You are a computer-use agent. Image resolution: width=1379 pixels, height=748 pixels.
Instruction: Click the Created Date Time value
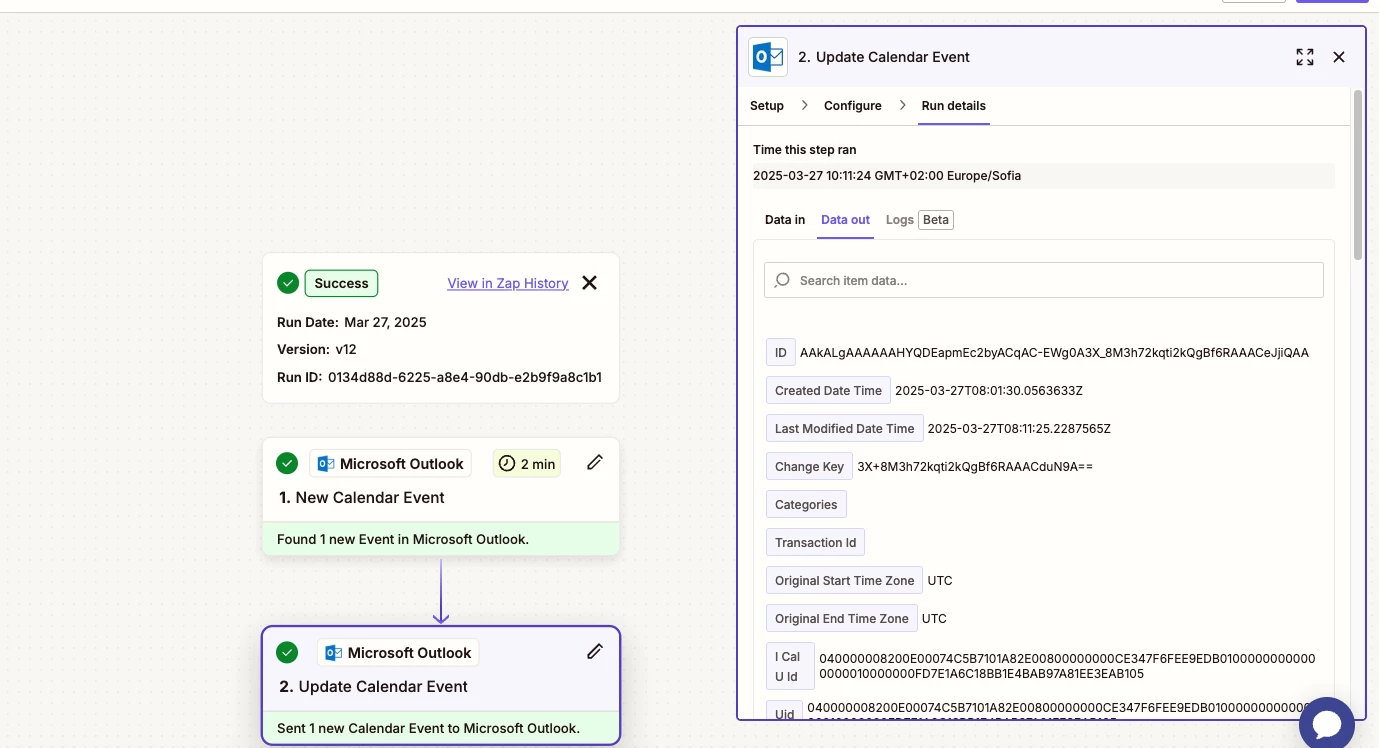point(989,390)
